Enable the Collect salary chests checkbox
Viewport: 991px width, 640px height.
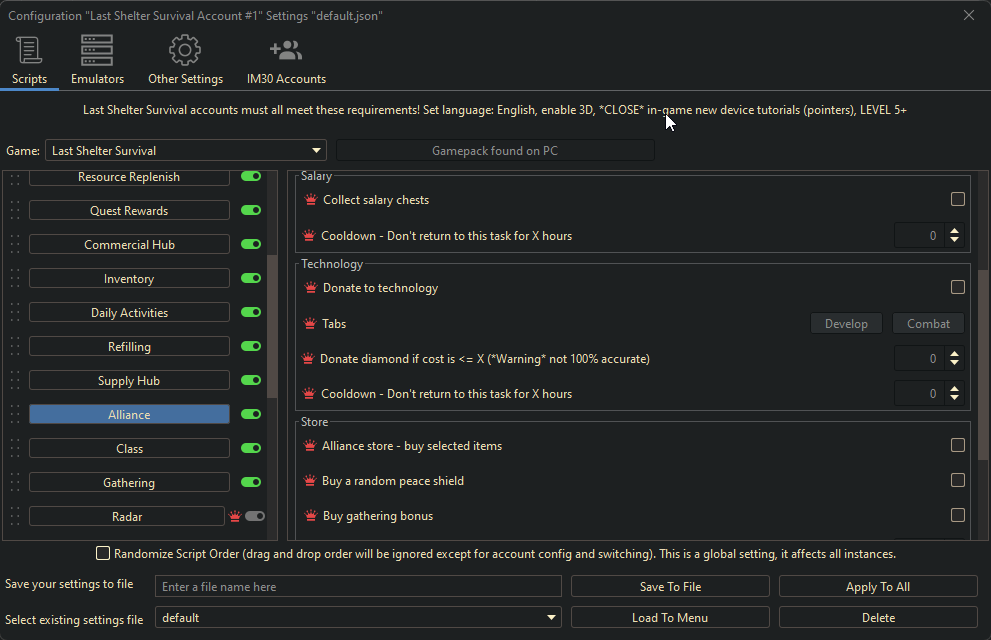(x=957, y=200)
